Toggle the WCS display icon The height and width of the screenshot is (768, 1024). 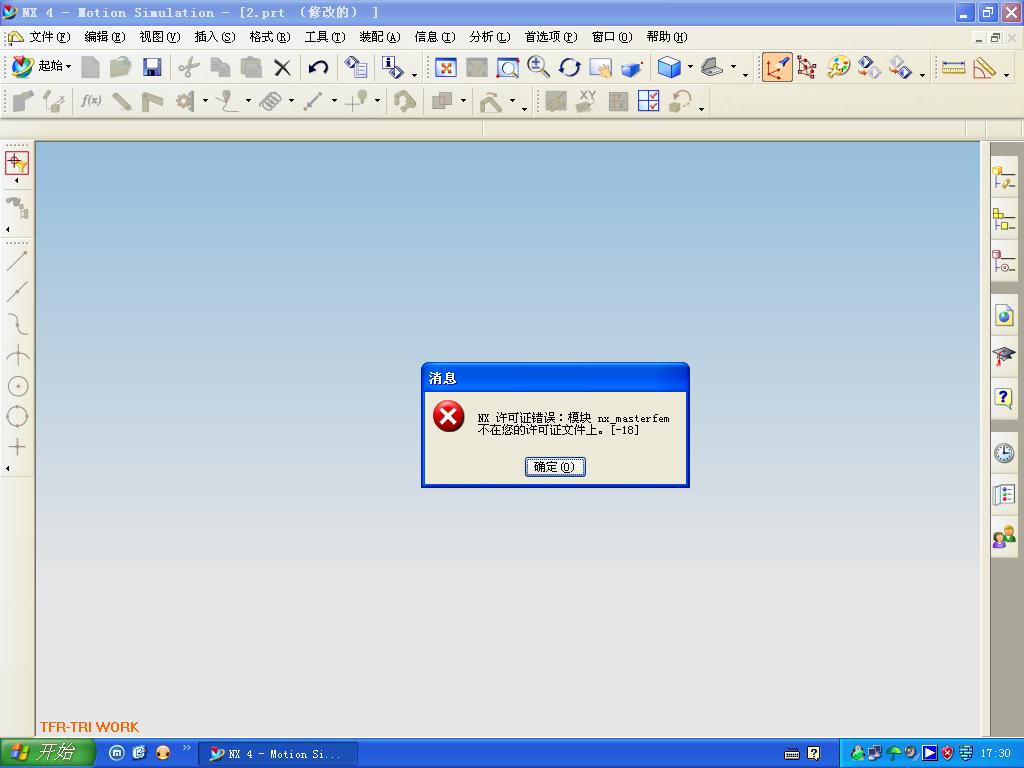777,67
